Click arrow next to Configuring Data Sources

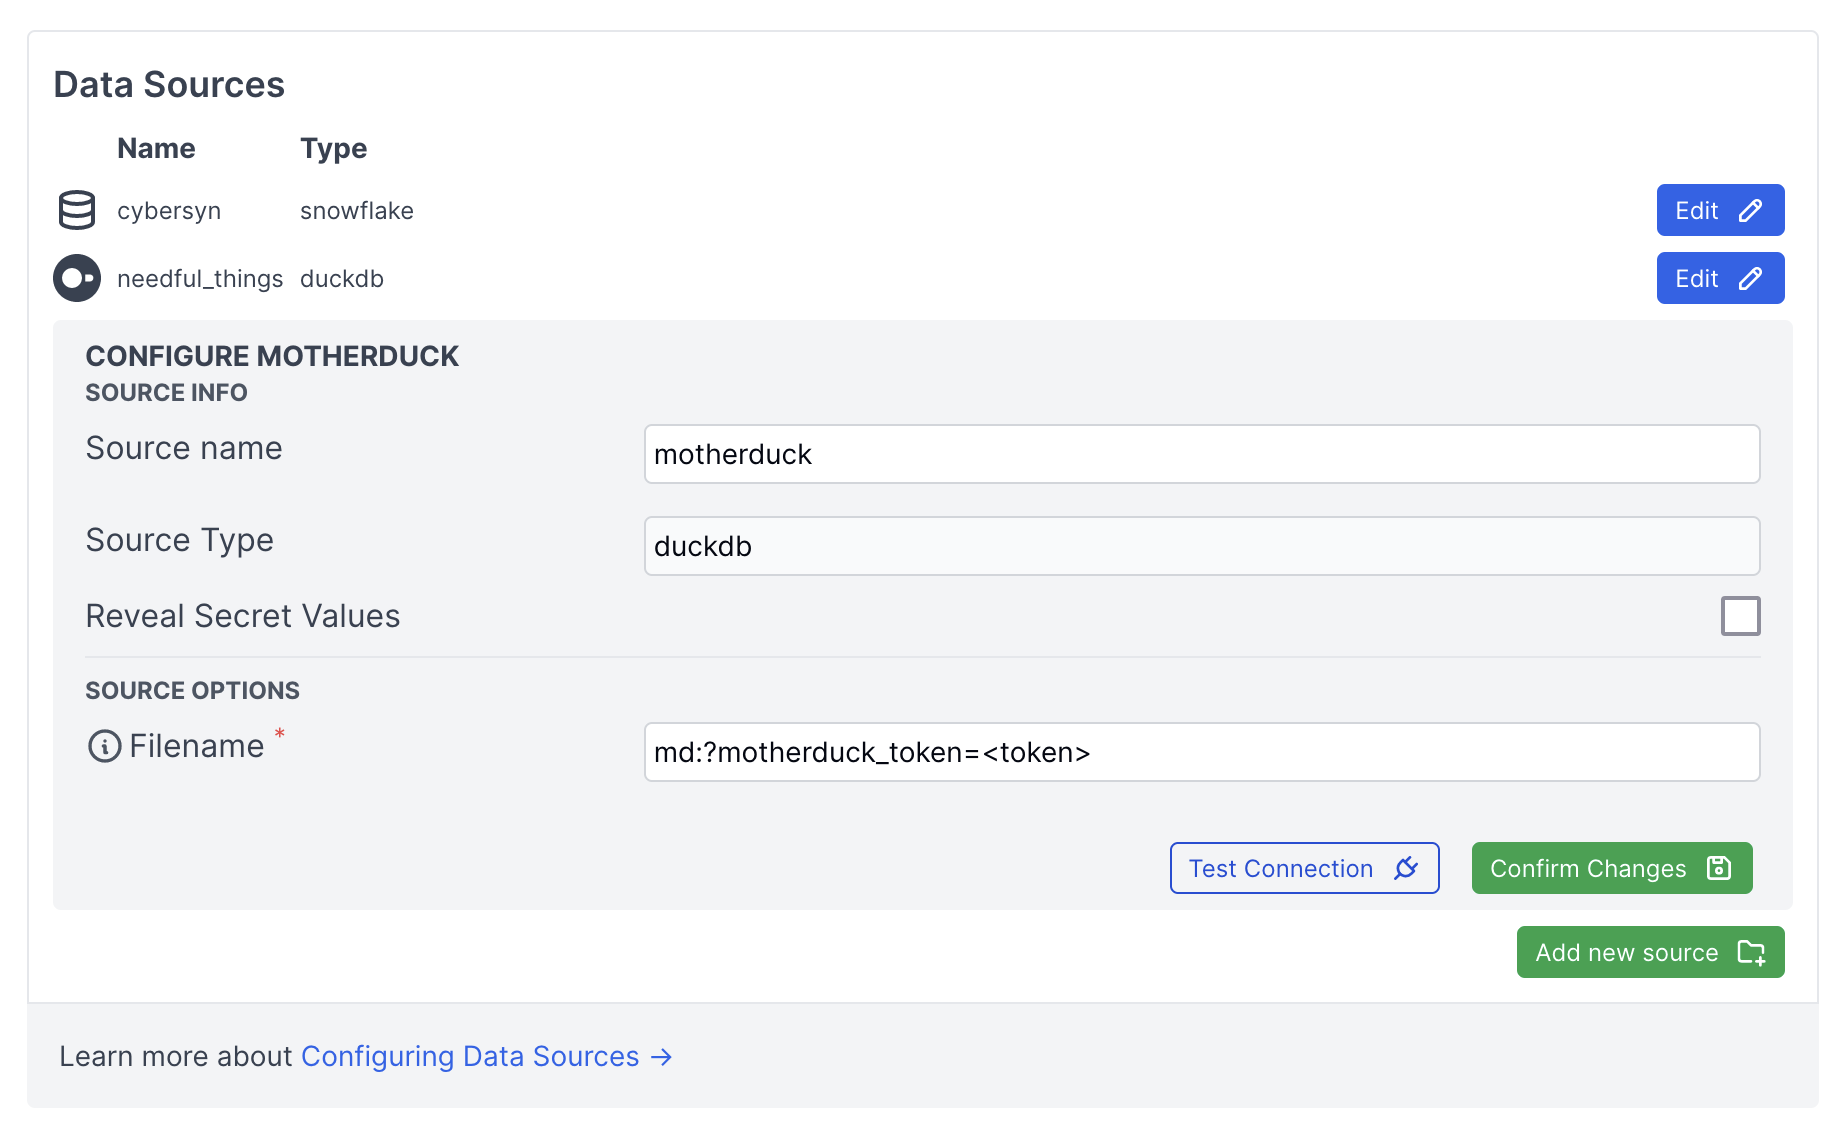coord(661,1057)
